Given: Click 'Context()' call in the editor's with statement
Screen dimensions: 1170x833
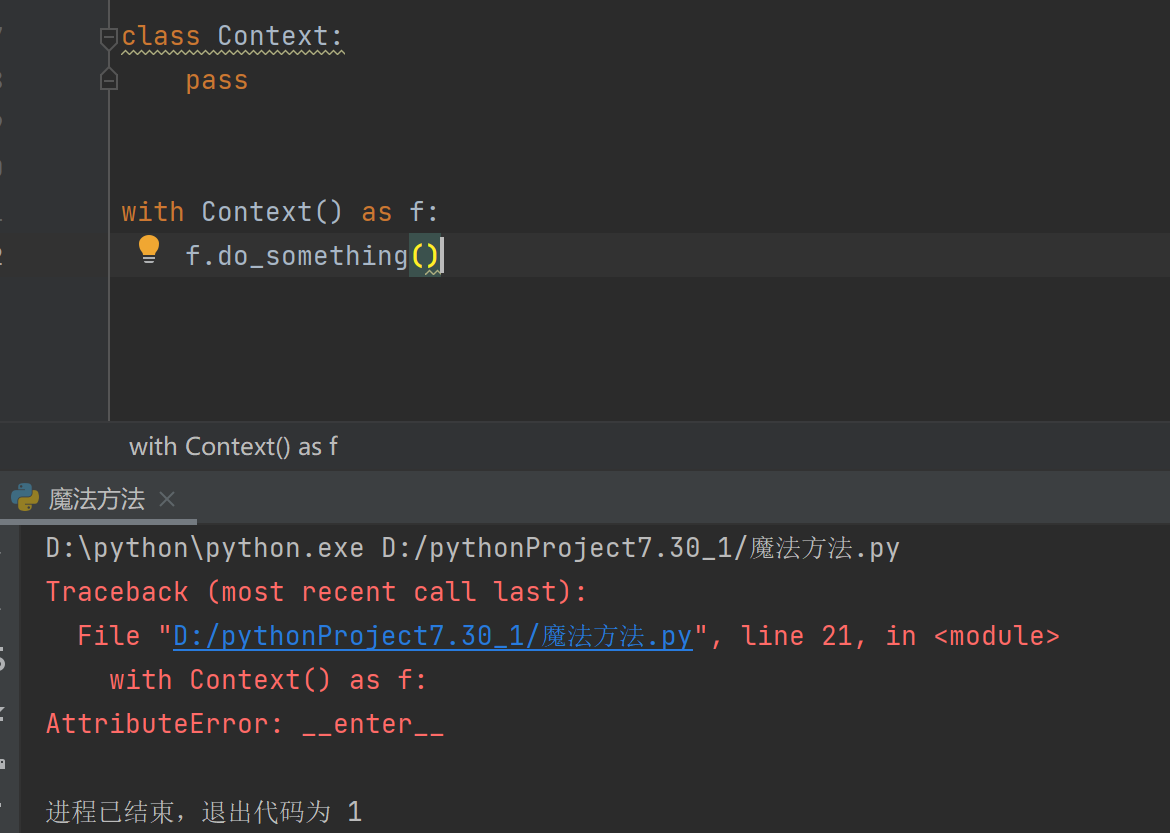Looking at the screenshot, I should (x=272, y=212).
